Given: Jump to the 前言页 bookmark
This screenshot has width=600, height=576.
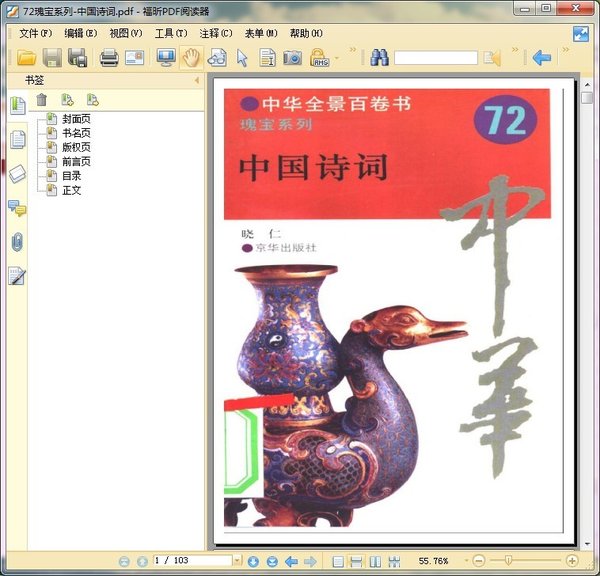Looking at the screenshot, I should (76, 162).
